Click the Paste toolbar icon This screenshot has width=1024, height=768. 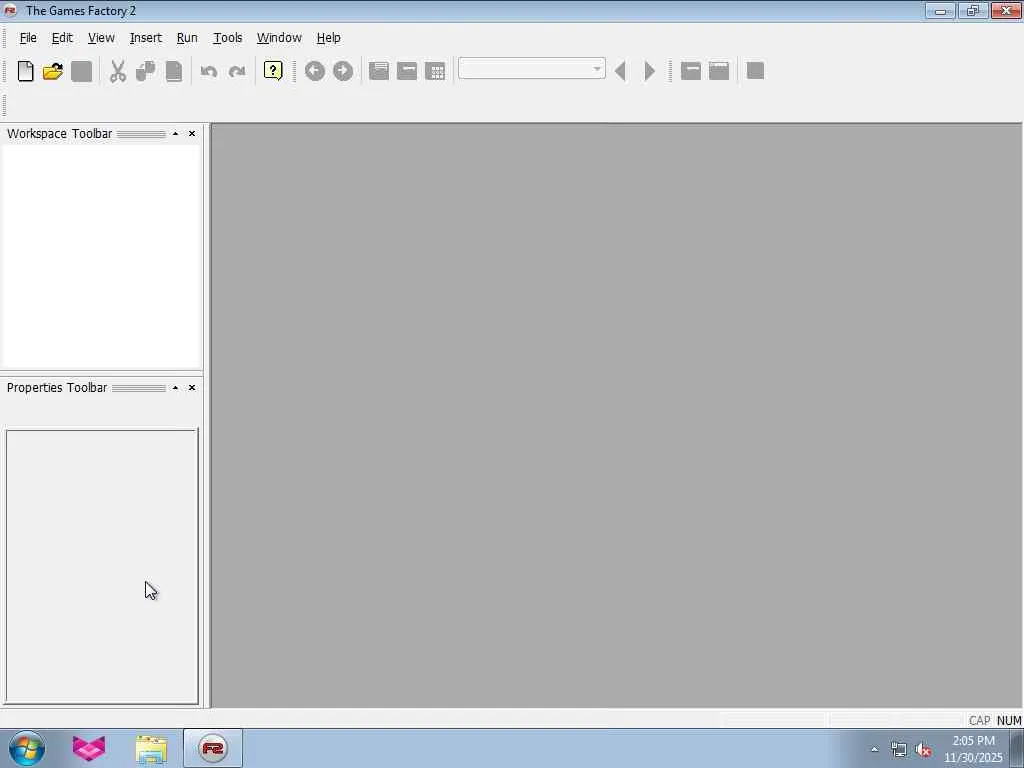pos(174,71)
